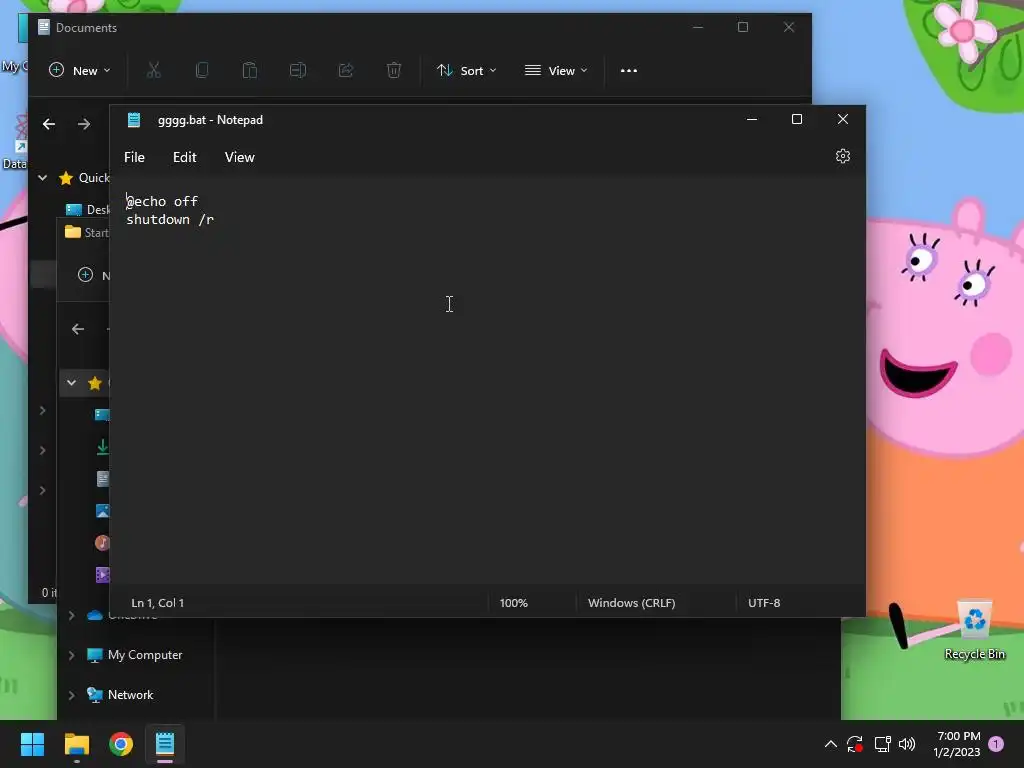Click the Documents icon in lower Explorer sidebar
Image resolution: width=1024 pixels, height=768 pixels.
coord(103,479)
